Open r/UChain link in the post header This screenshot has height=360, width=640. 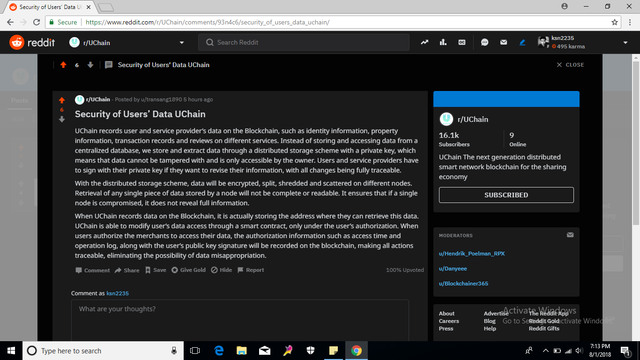[98, 100]
